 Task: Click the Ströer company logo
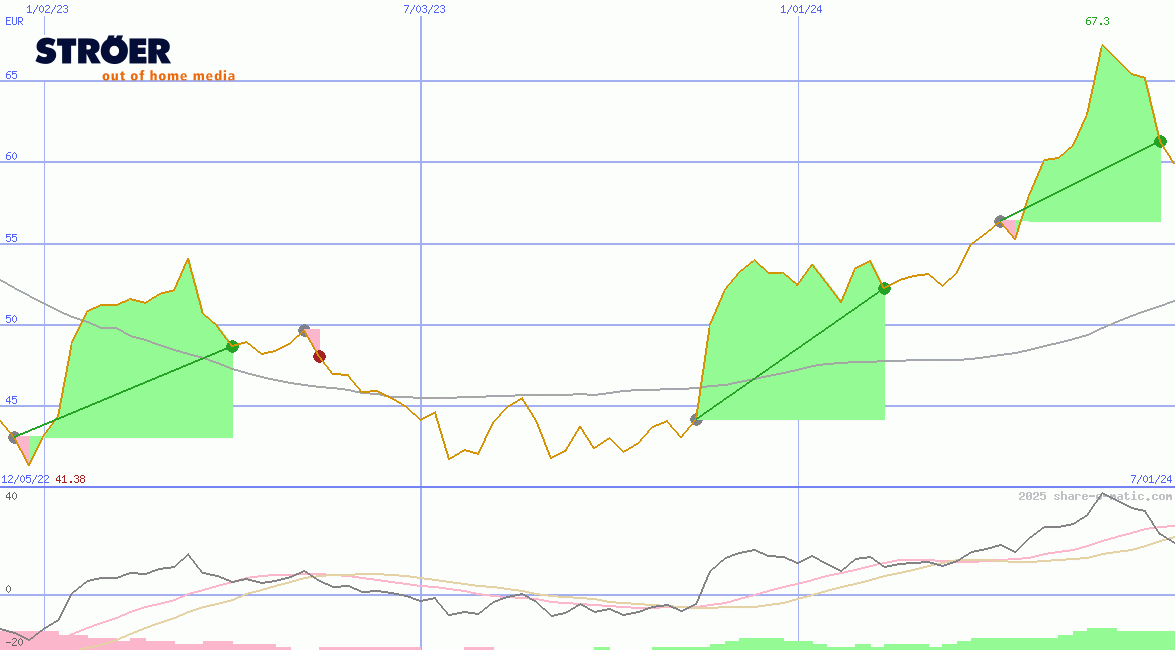tap(104, 51)
